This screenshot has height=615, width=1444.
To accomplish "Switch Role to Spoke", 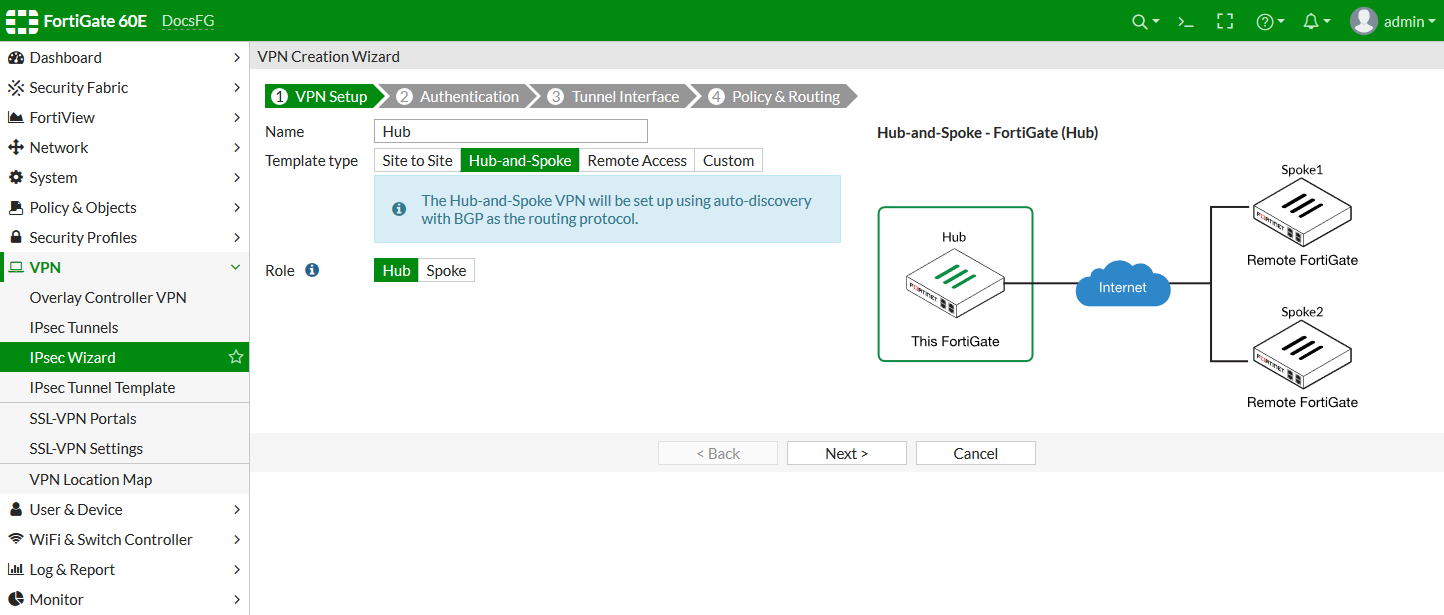I will 446,270.
